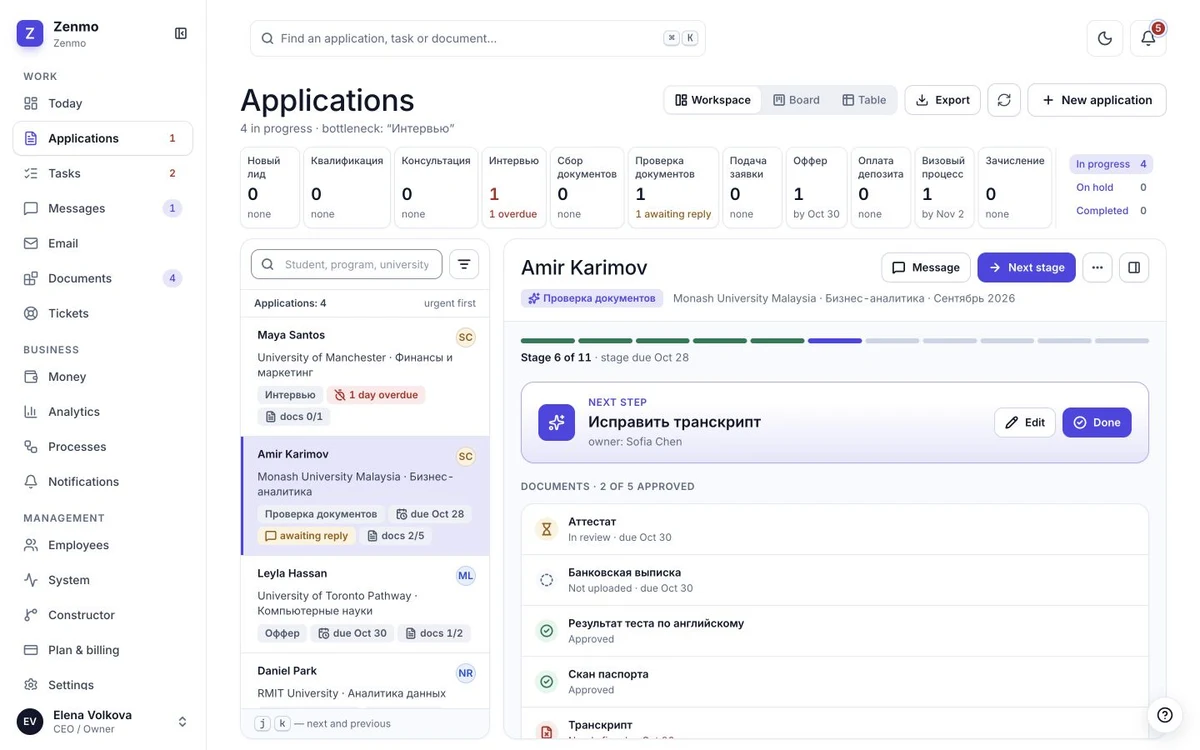This screenshot has height=750, width=1200.
Task: Open Tickets in the sidebar
Action: tap(103, 313)
